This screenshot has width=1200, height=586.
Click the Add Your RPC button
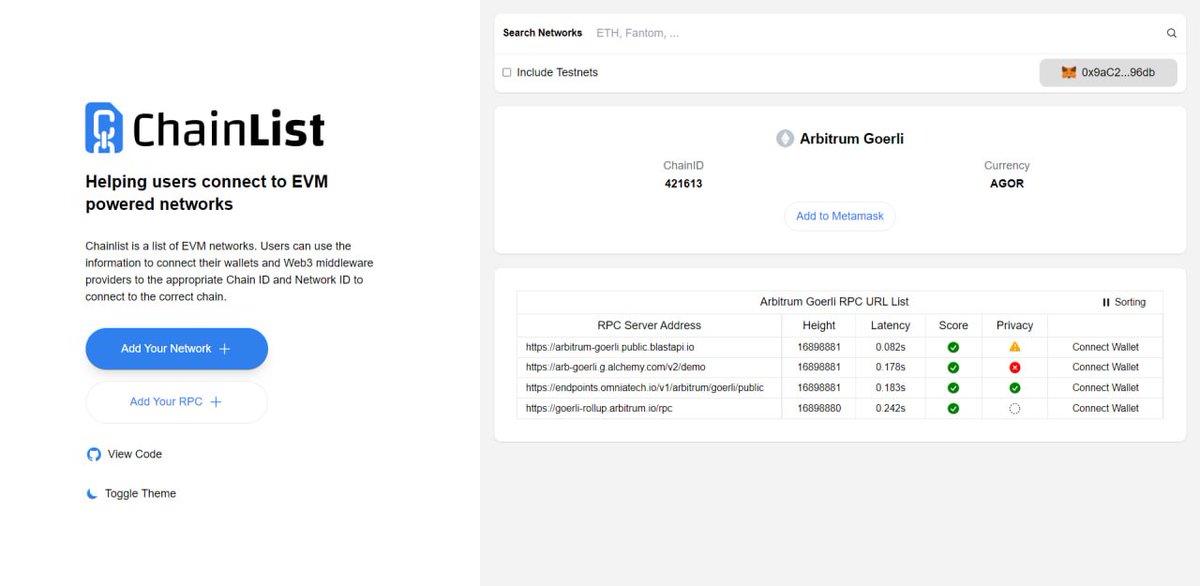point(177,402)
